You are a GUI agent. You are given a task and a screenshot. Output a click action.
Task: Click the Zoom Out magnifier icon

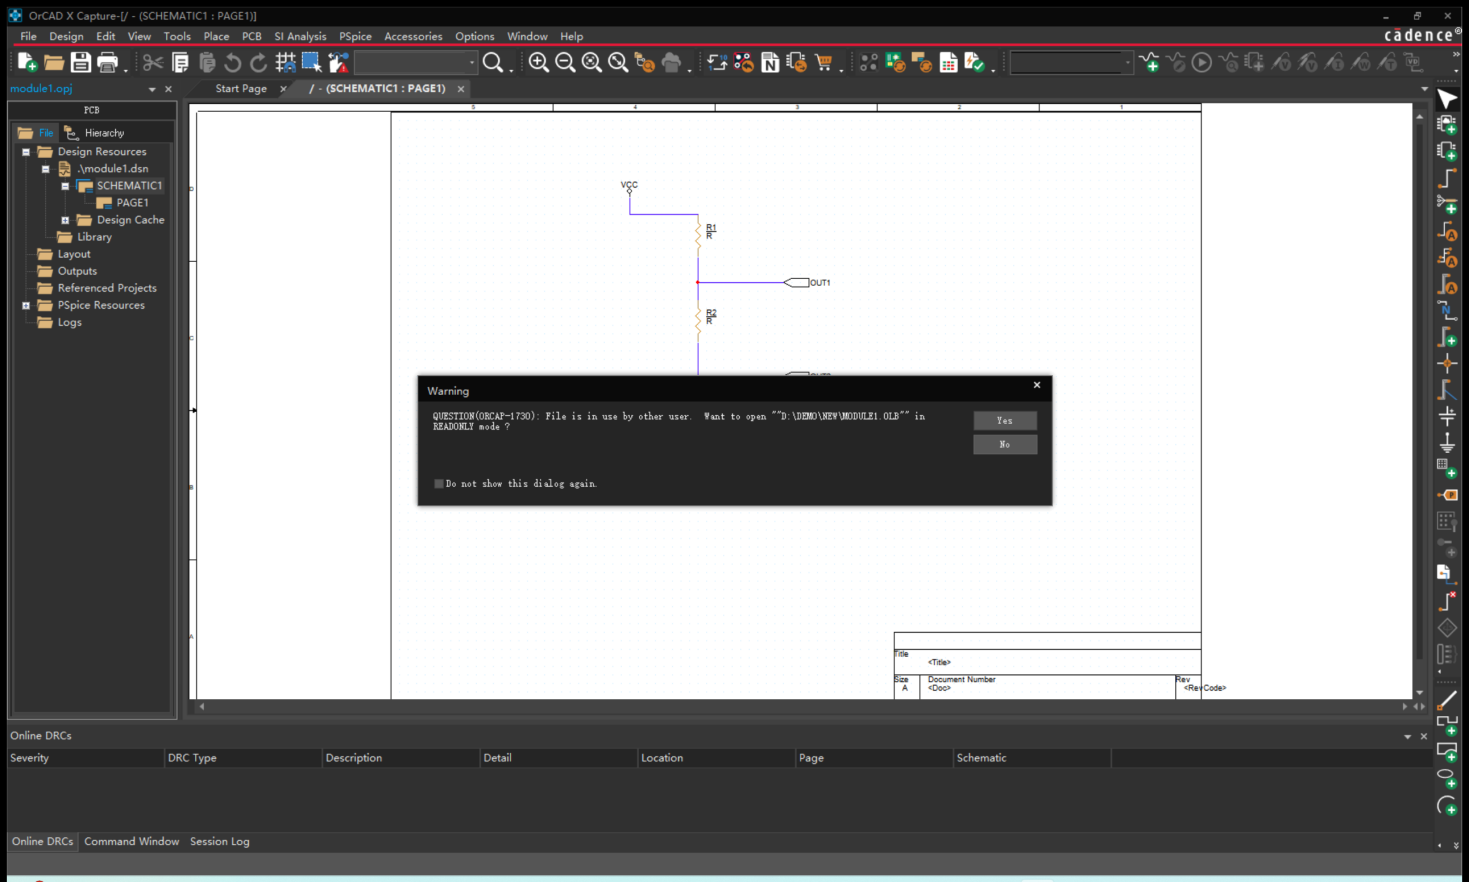pos(565,62)
